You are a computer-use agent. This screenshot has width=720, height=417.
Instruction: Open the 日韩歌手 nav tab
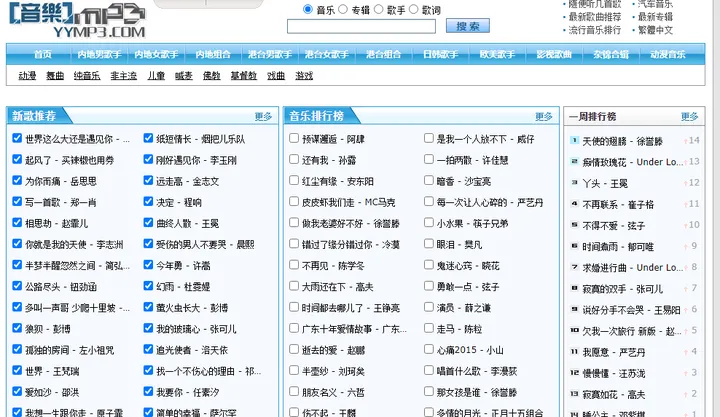tap(440, 54)
